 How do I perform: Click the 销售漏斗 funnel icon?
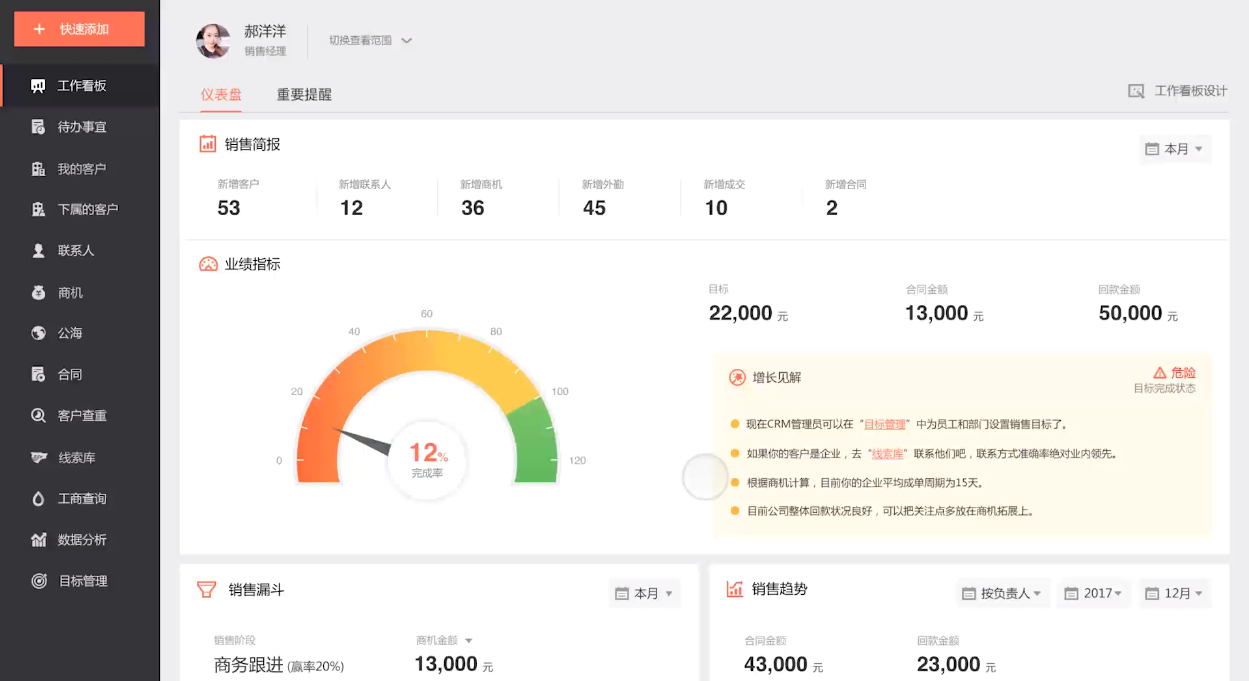[x=207, y=590]
